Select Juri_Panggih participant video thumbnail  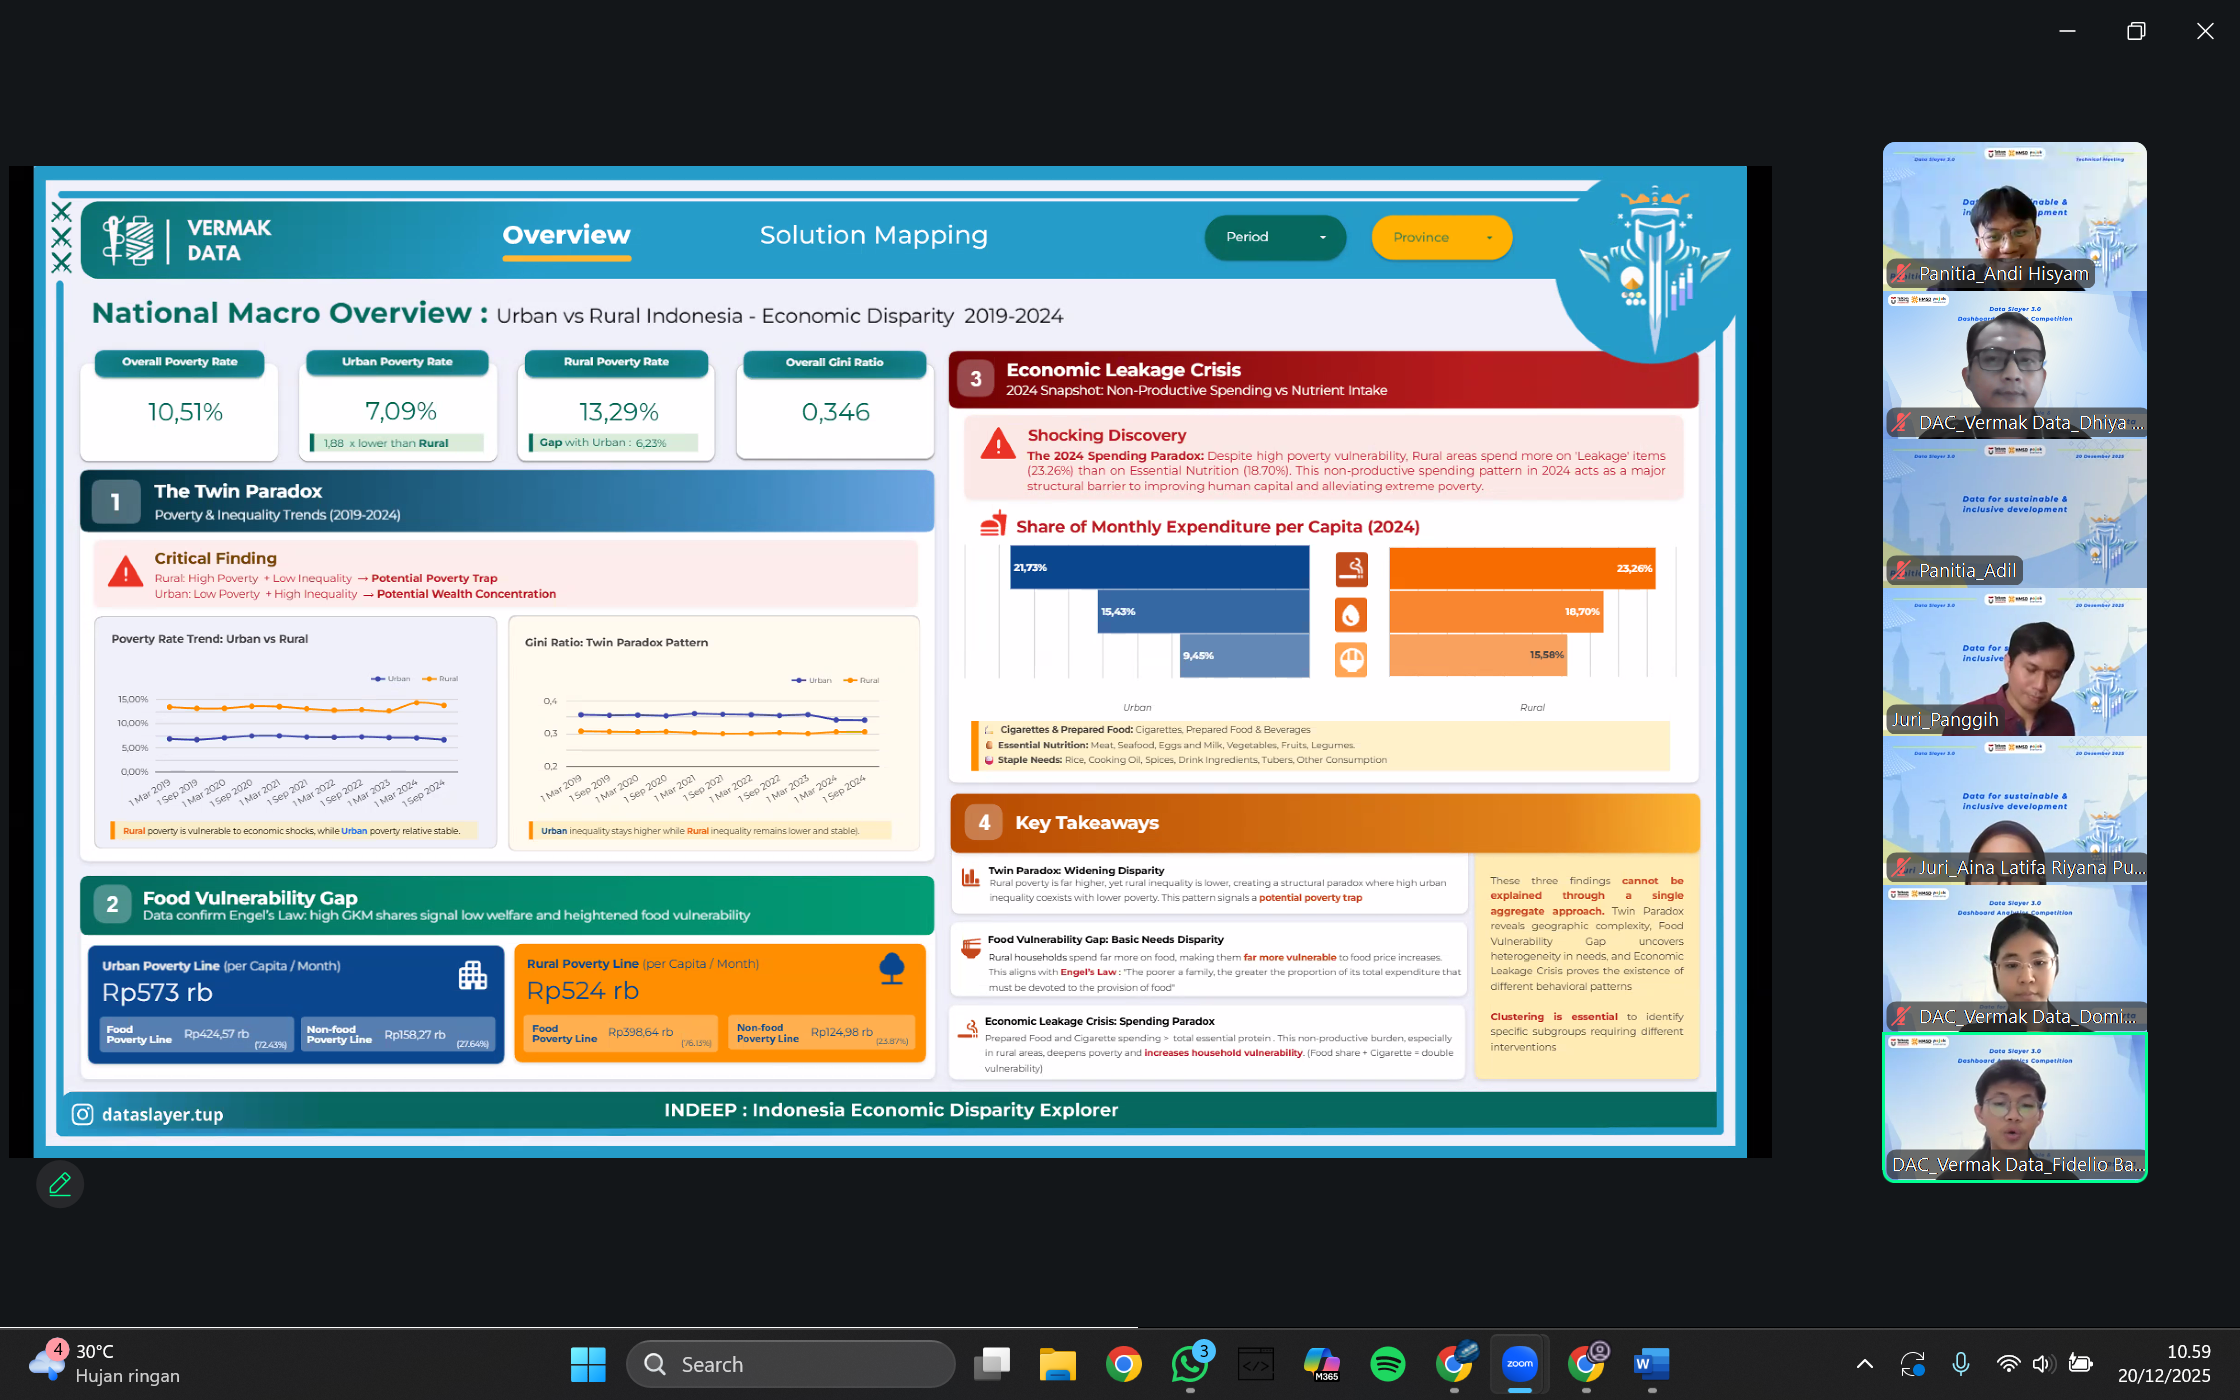click(2014, 662)
